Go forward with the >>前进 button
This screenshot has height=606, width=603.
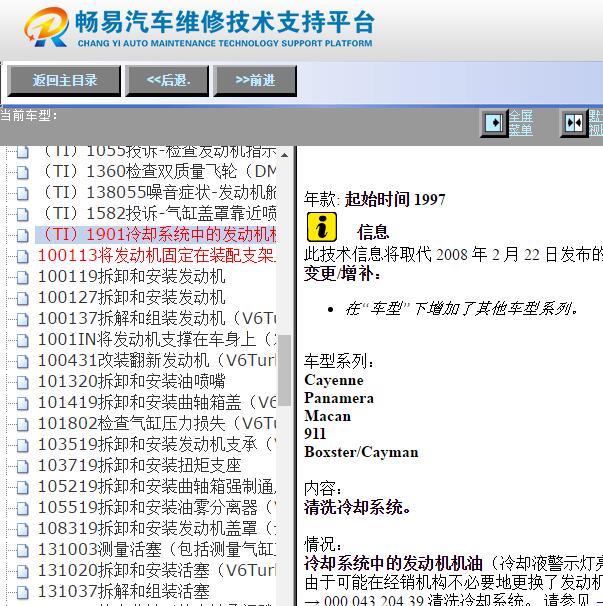point(255,80)
